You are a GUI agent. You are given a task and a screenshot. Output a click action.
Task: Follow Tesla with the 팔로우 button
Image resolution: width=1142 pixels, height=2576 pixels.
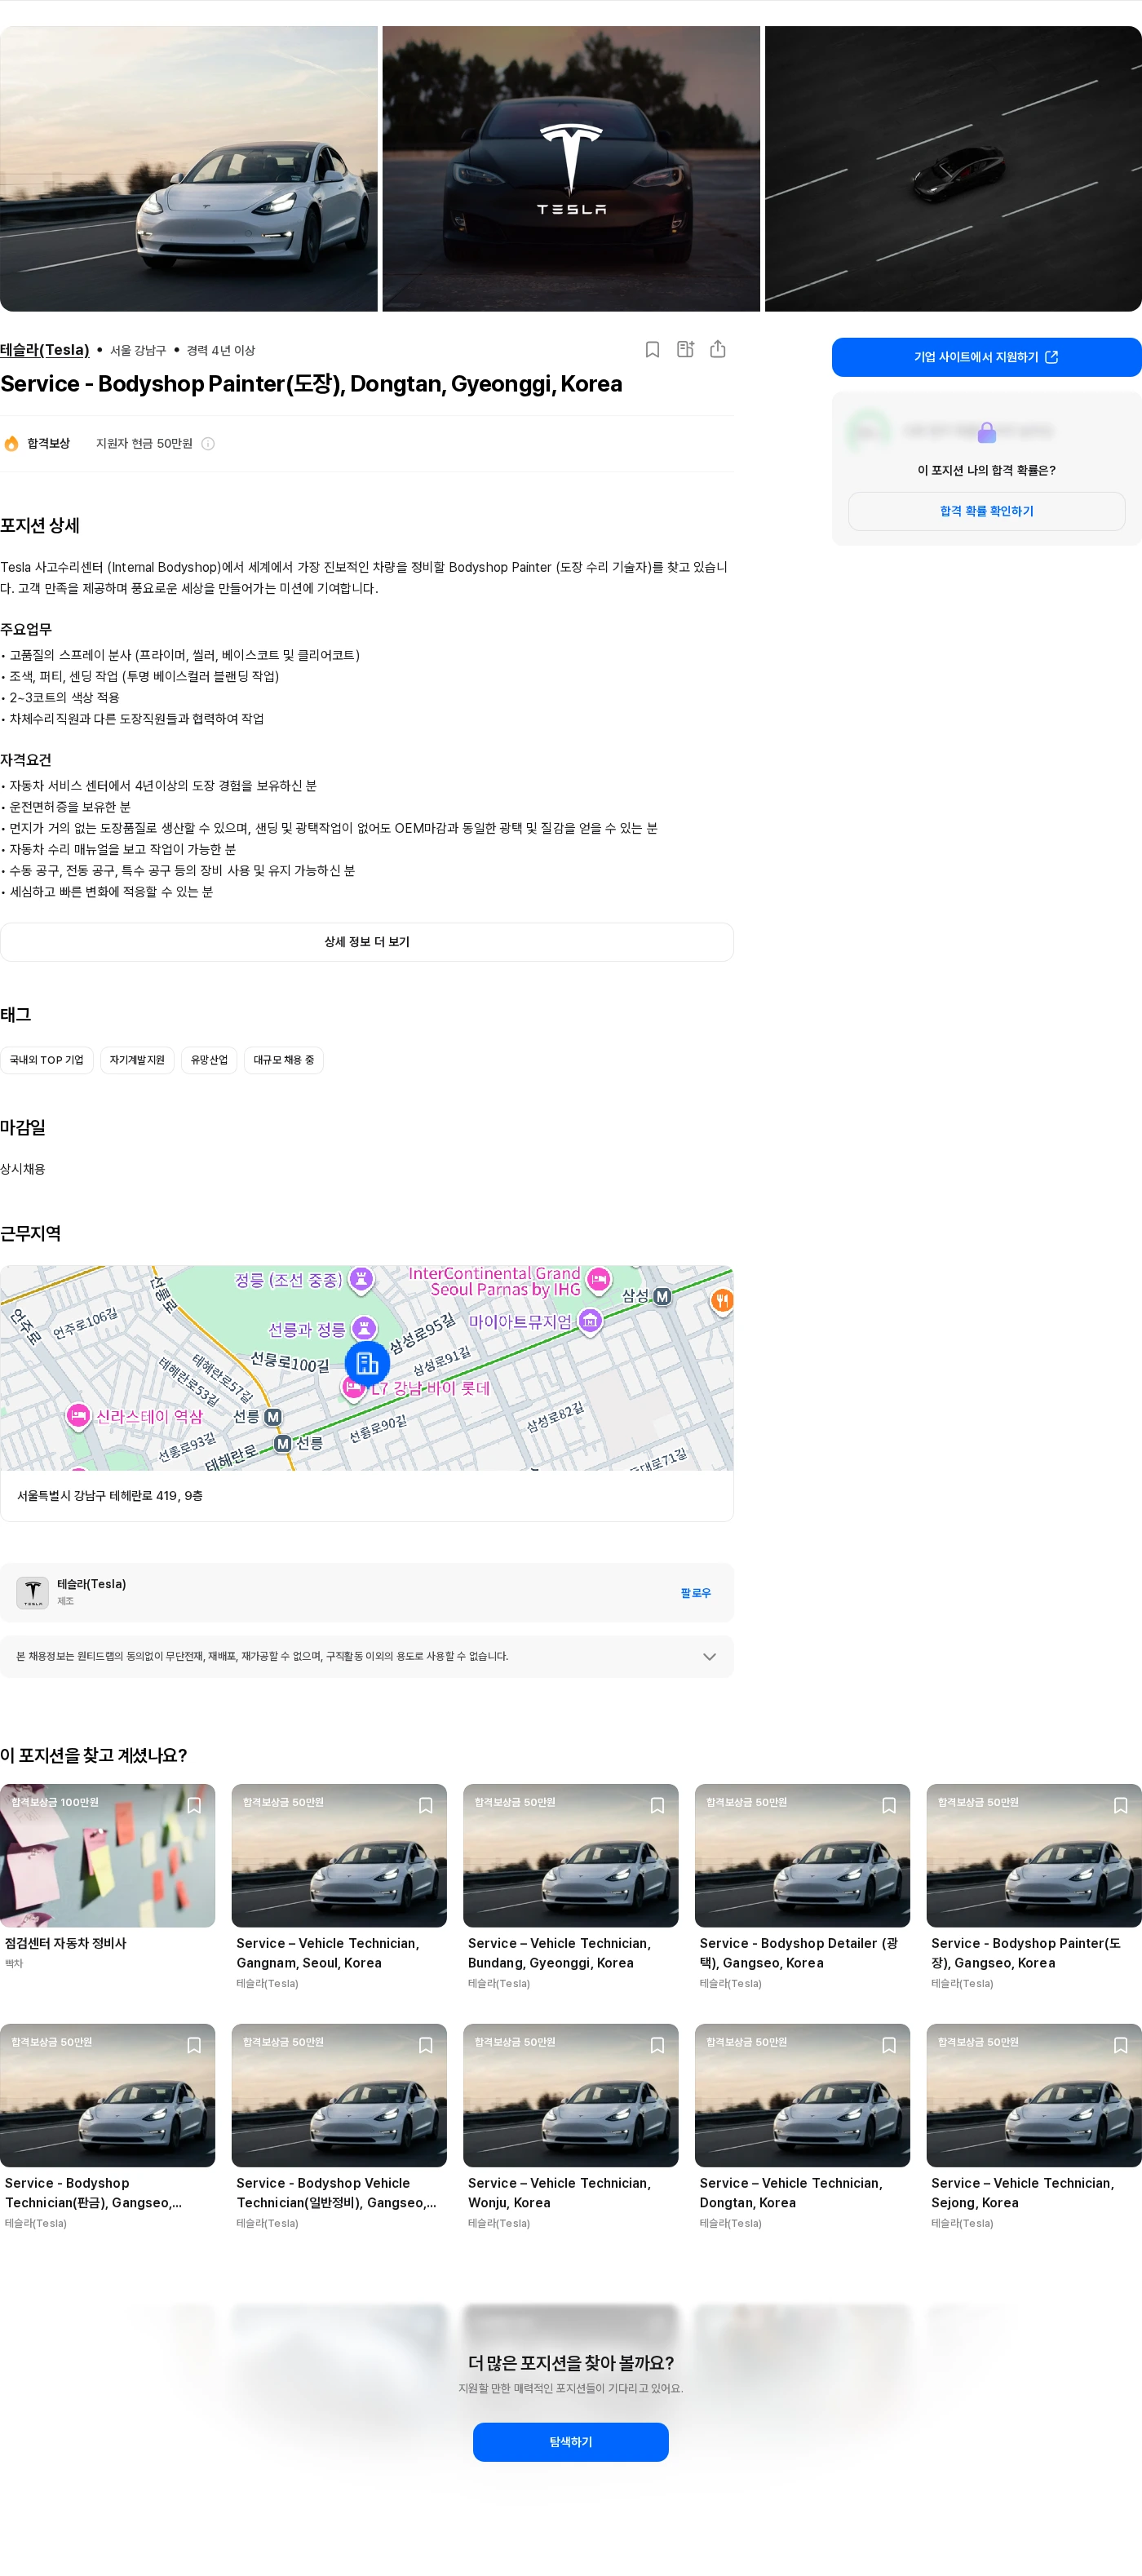coord(696,1593)
